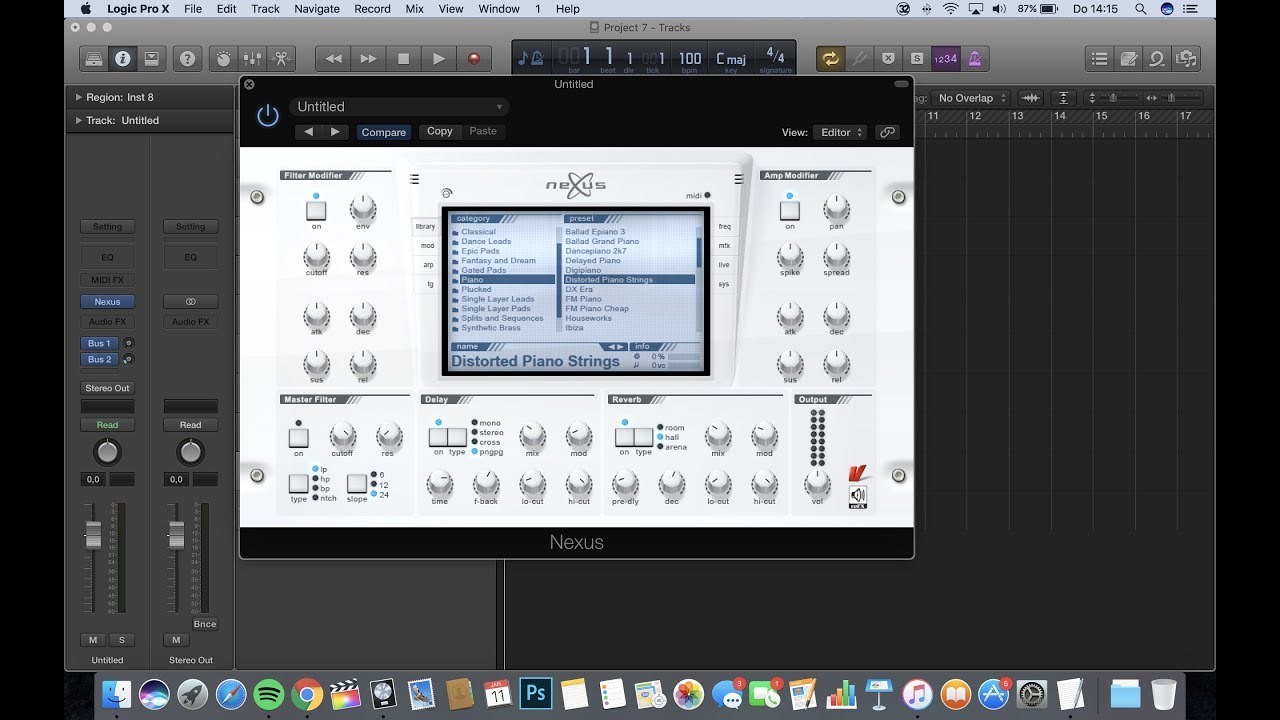1280x720 pixels.
Task: Open Smart Controls knob icon
Action: [x=224, y=58]
